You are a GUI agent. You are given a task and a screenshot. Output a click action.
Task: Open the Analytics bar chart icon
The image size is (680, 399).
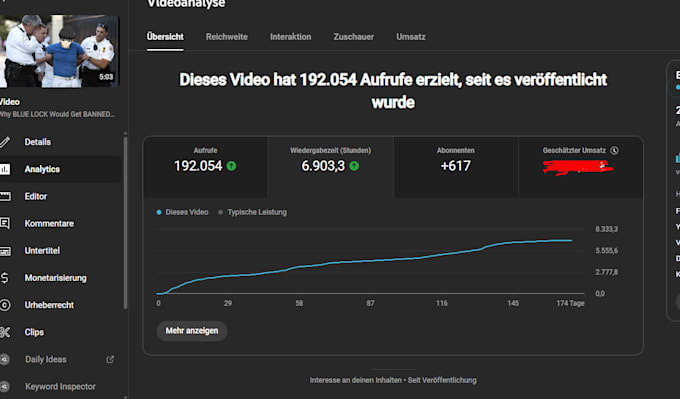click(4, 169)
